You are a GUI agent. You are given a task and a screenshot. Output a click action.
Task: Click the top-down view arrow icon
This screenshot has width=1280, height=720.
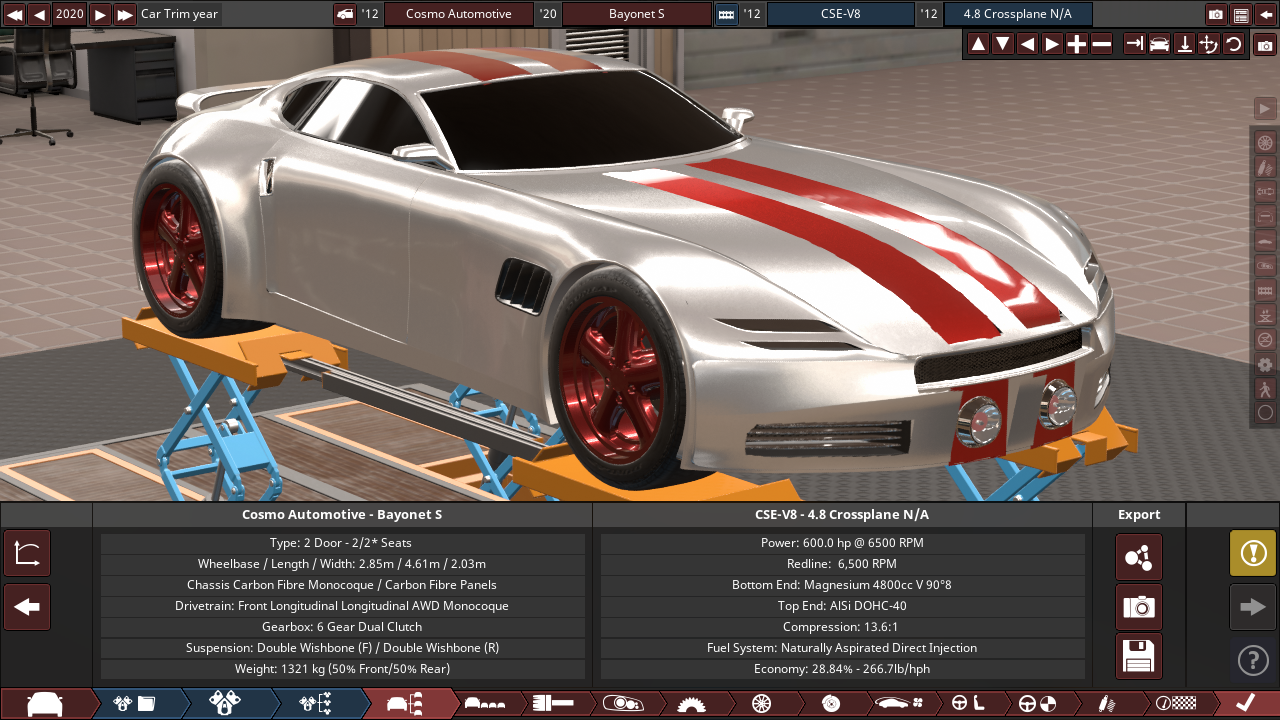[1184, 44]
